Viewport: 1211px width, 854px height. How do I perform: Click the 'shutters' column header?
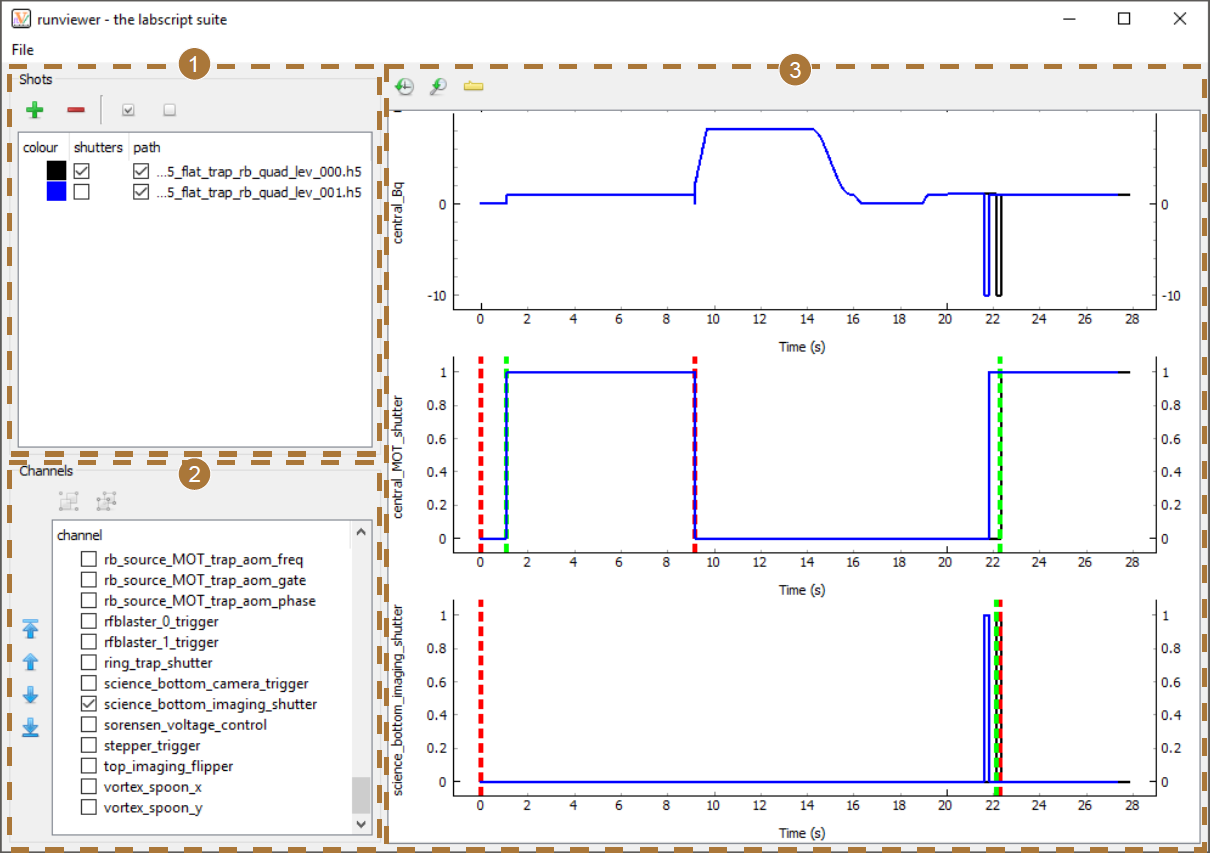(x=99, y=147)
